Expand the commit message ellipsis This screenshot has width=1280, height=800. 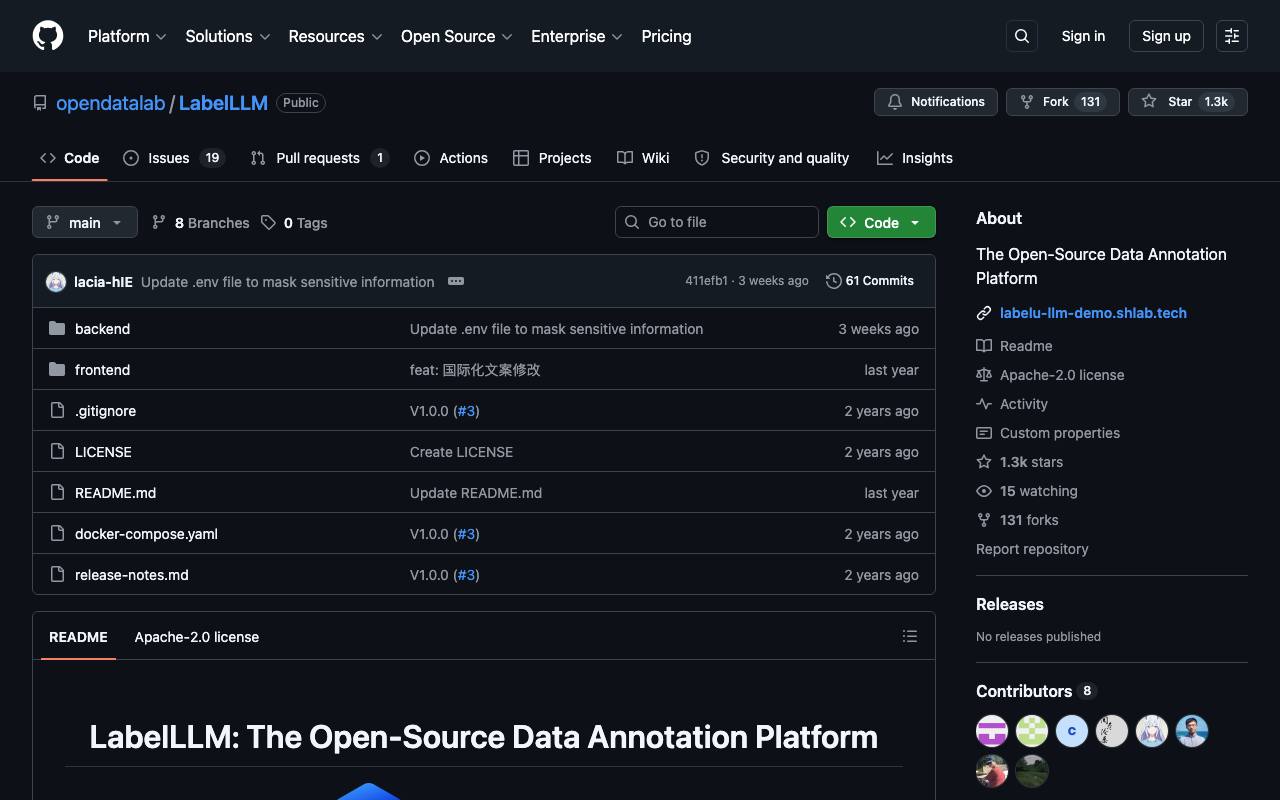pos(456,281)
